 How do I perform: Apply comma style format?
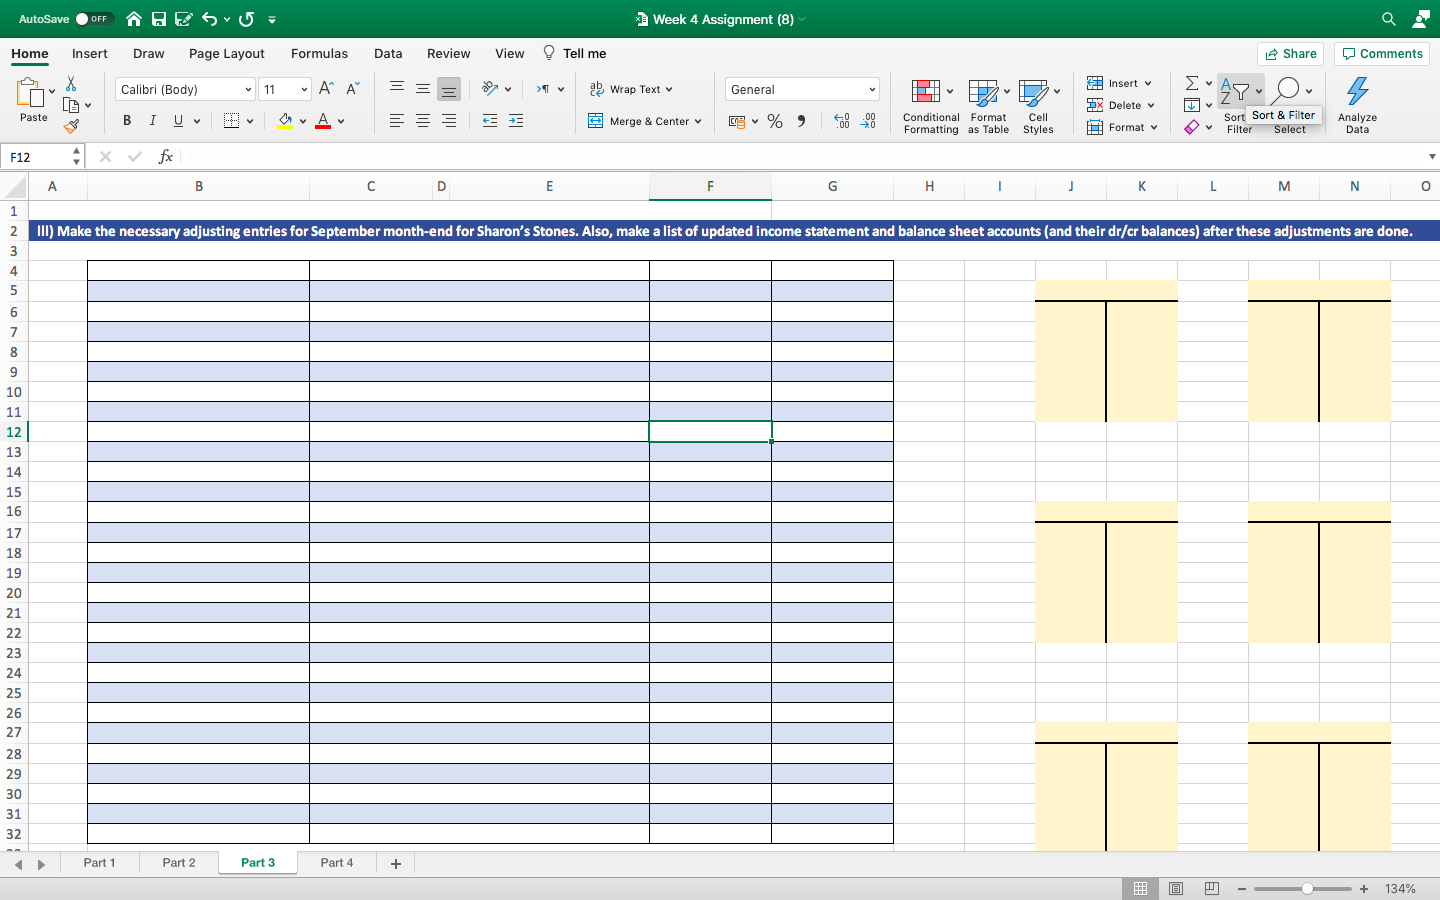point(801,121)
